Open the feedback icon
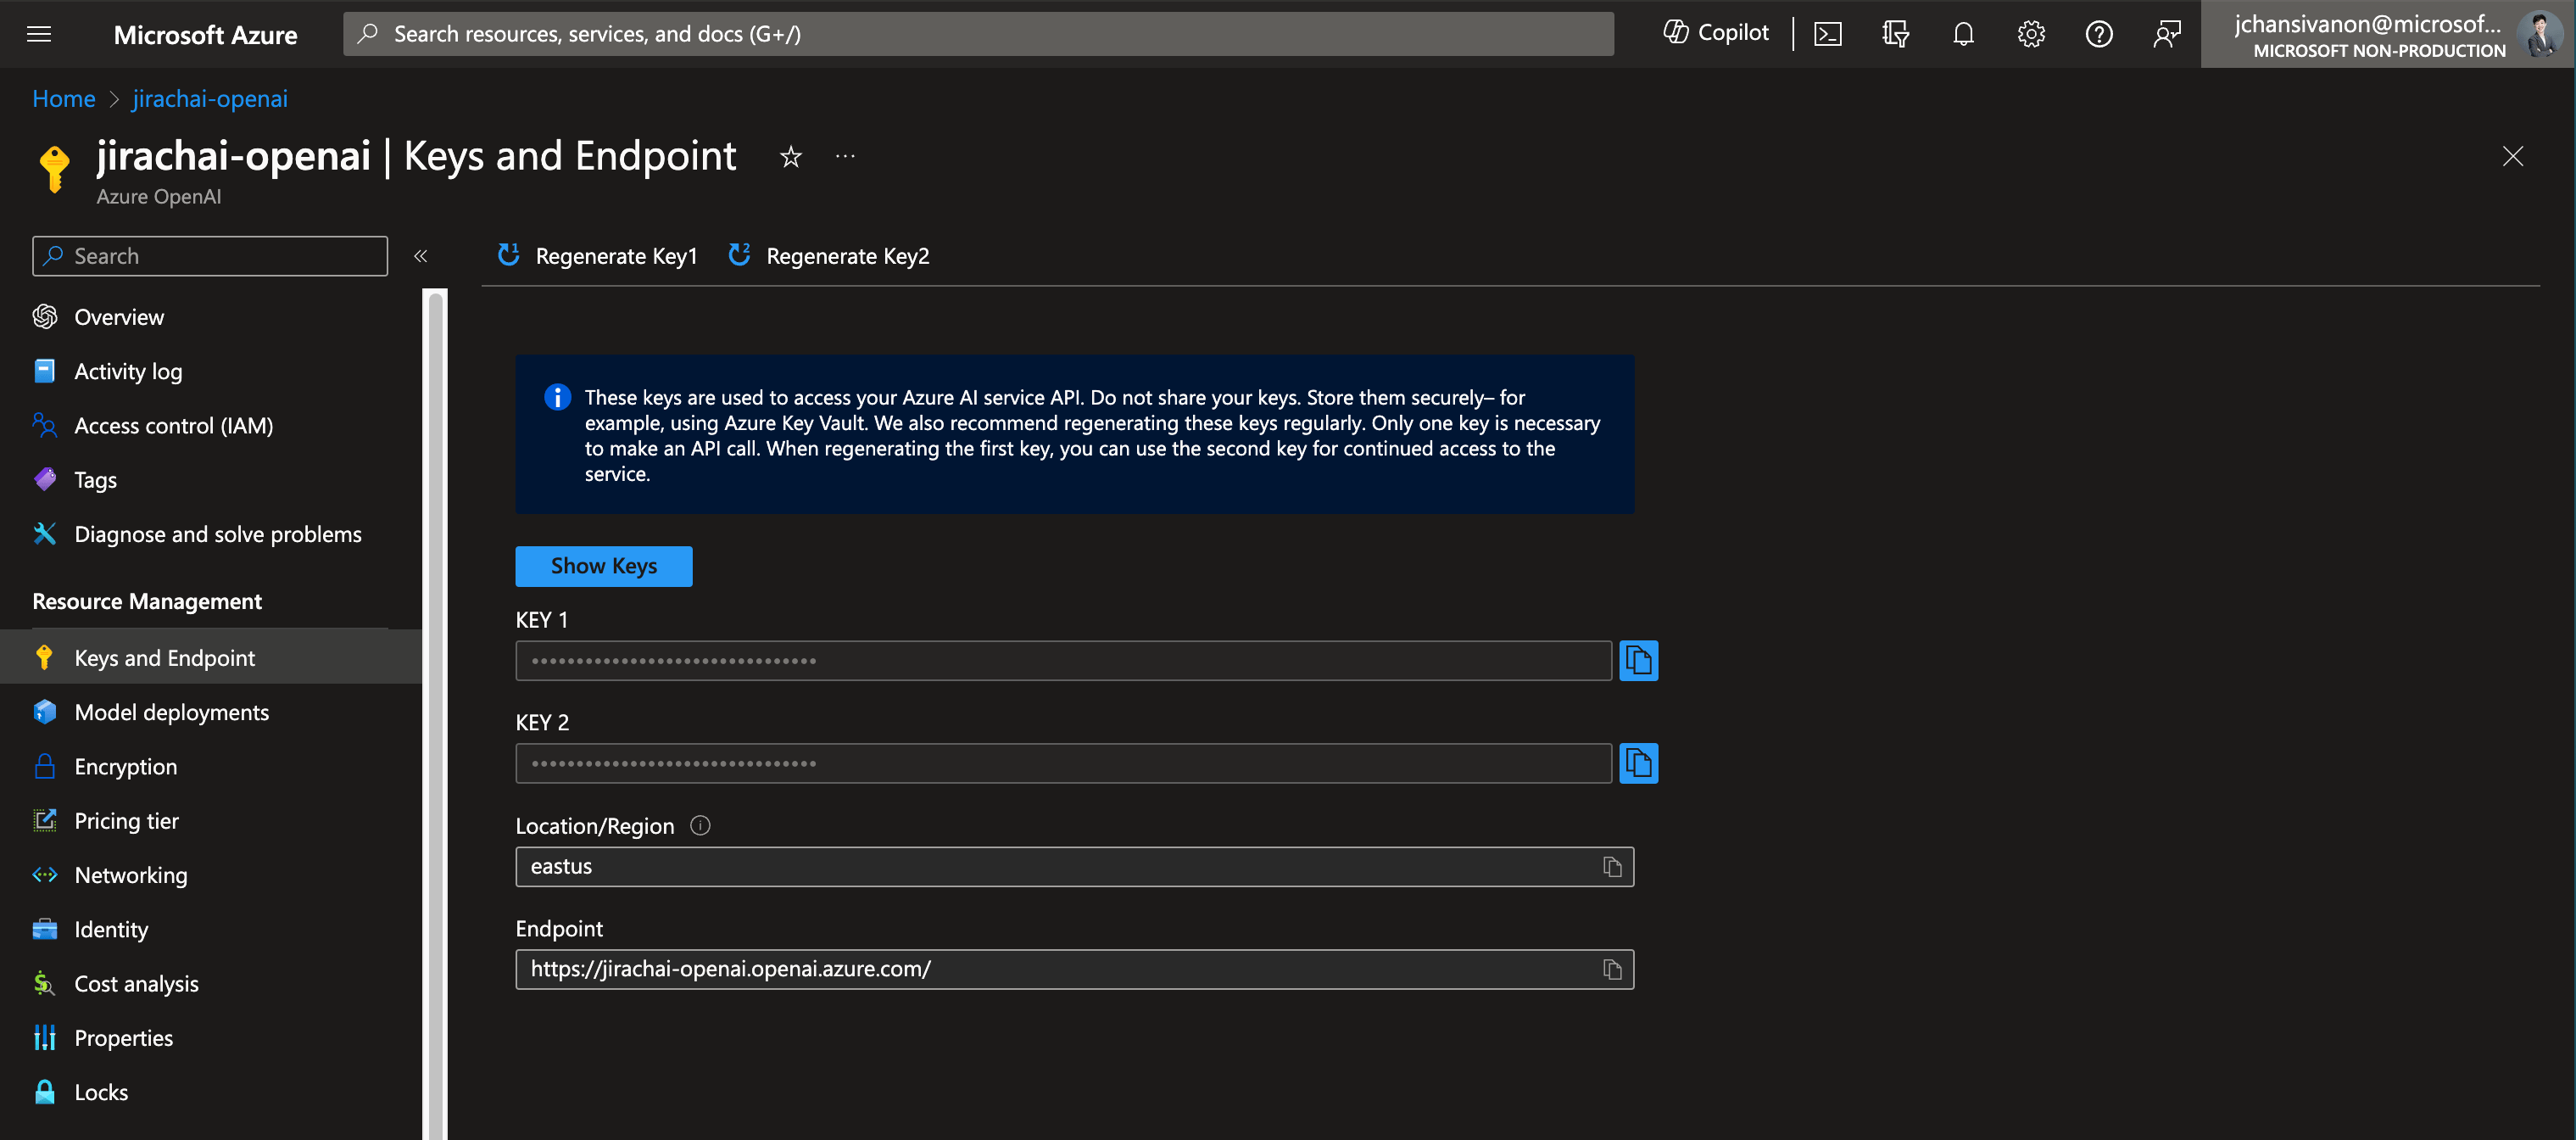The width and height of the screenshot is (2576, 1140). coord(2166,34)
